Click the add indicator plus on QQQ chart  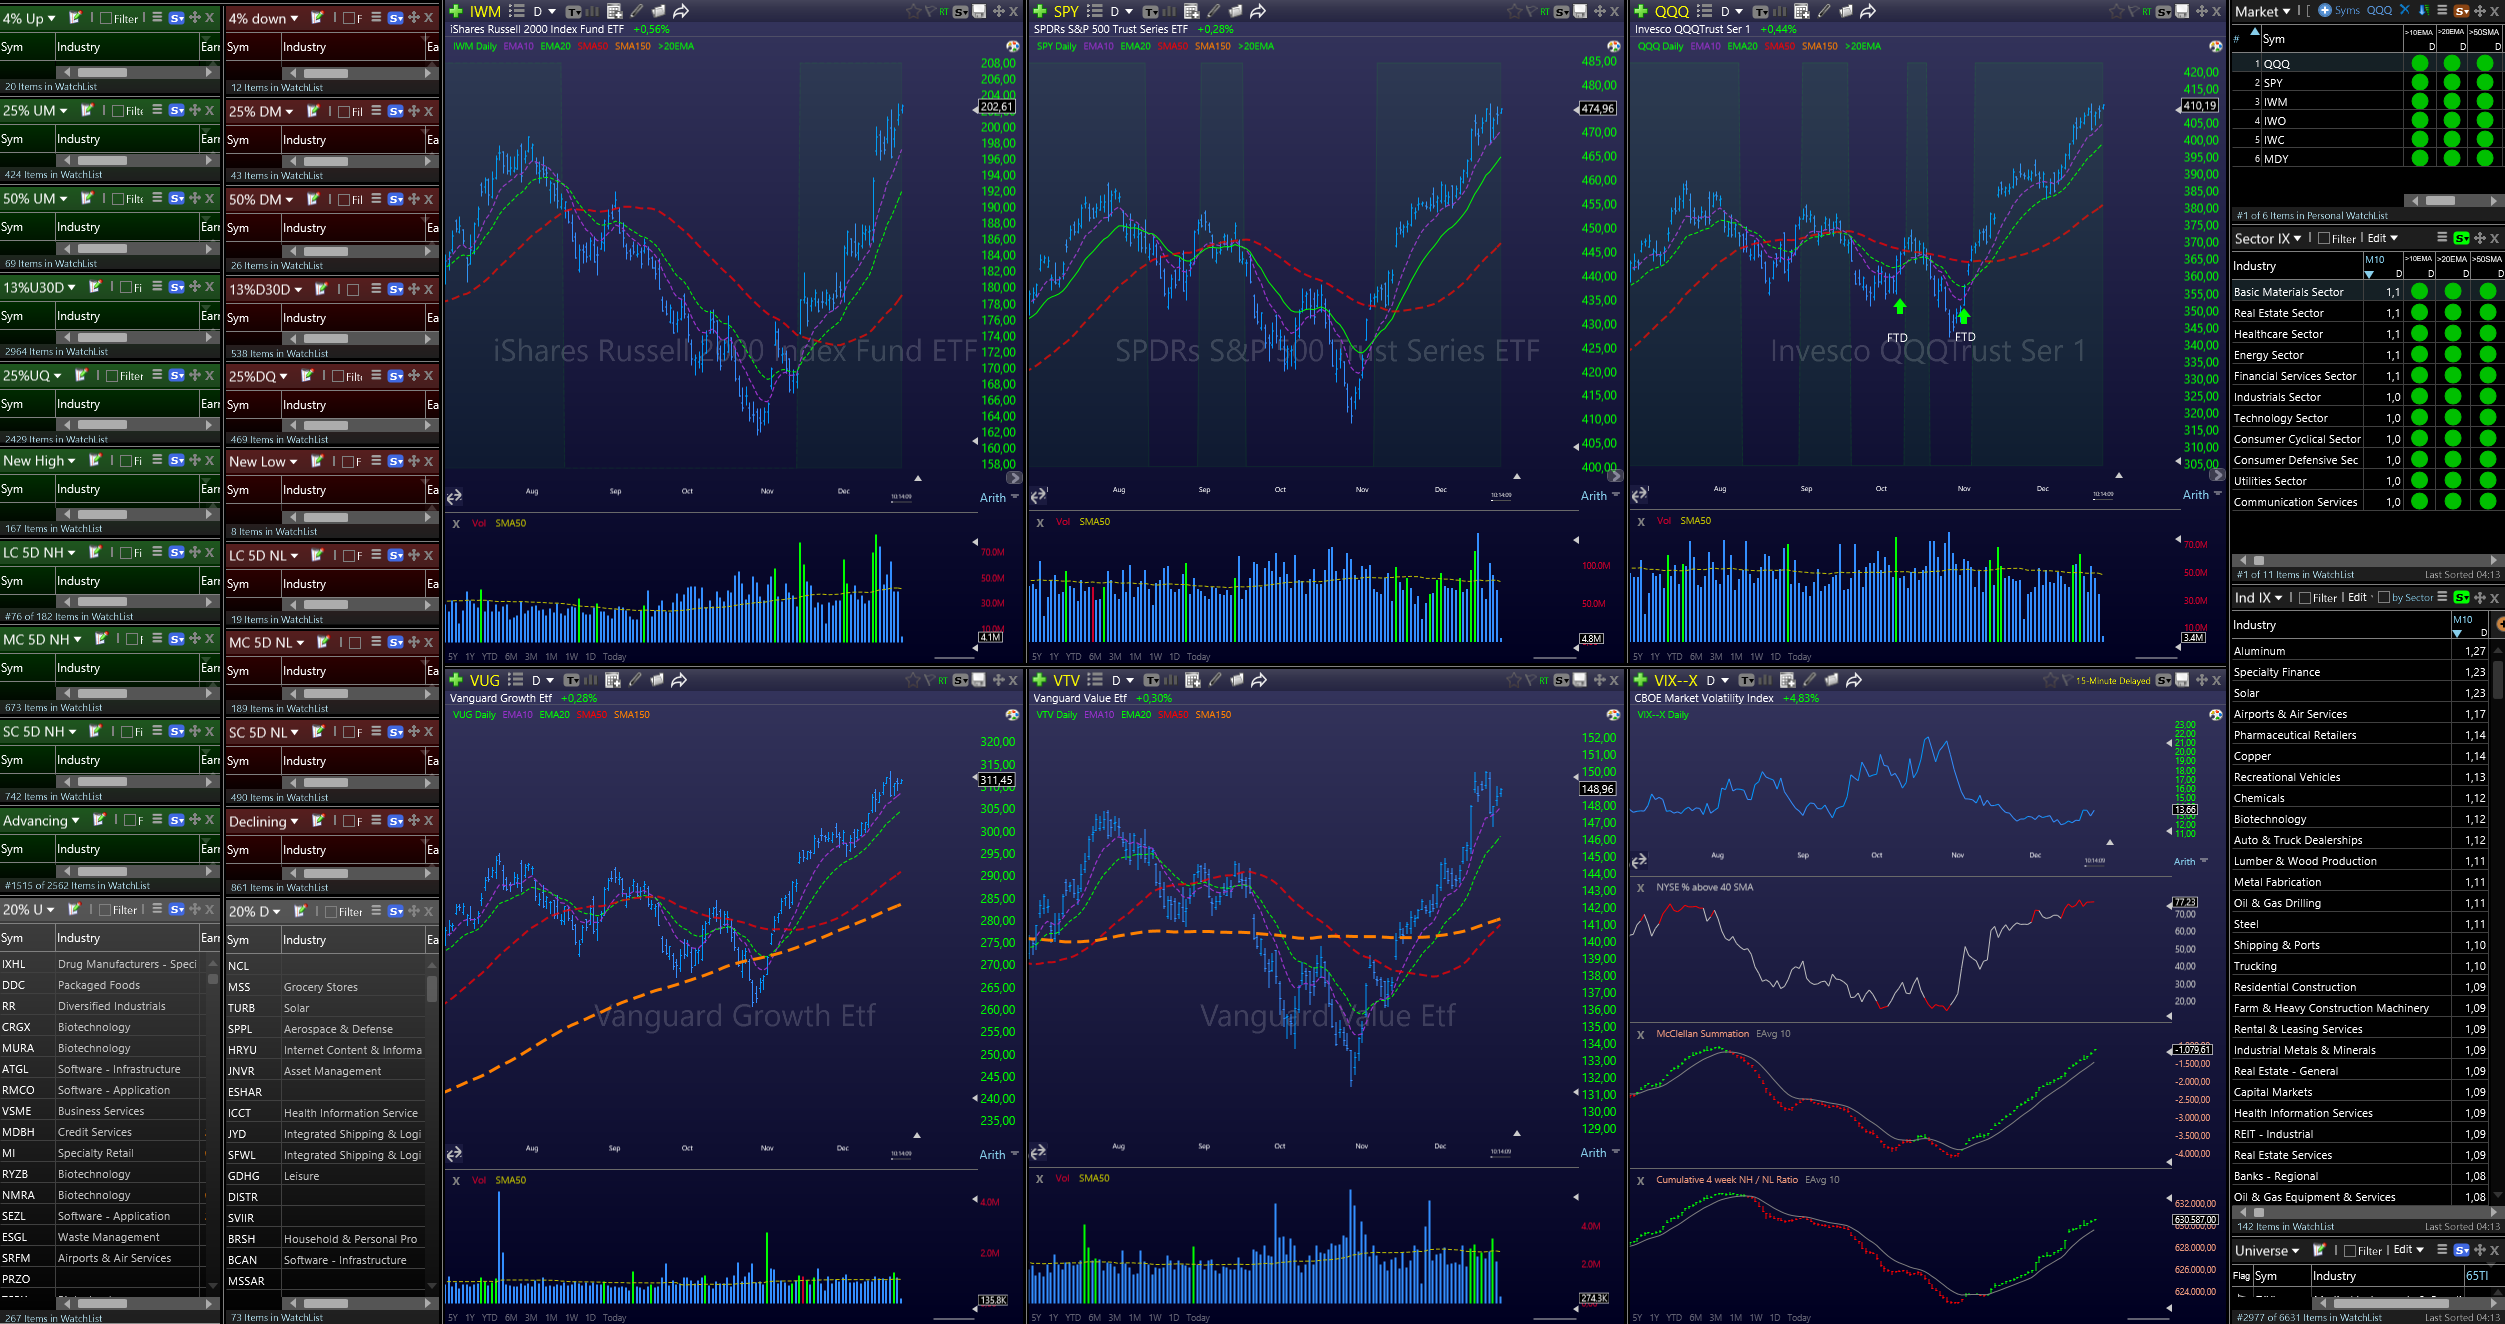[1641, 11]
